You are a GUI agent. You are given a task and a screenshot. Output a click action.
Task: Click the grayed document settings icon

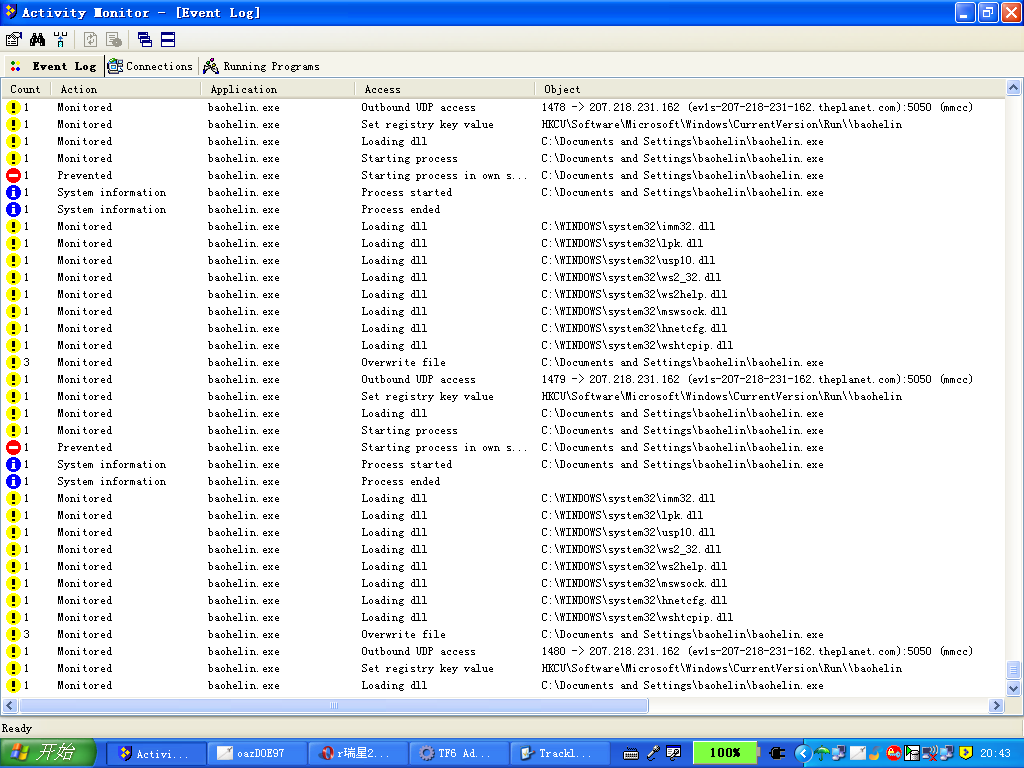point(114,40)
